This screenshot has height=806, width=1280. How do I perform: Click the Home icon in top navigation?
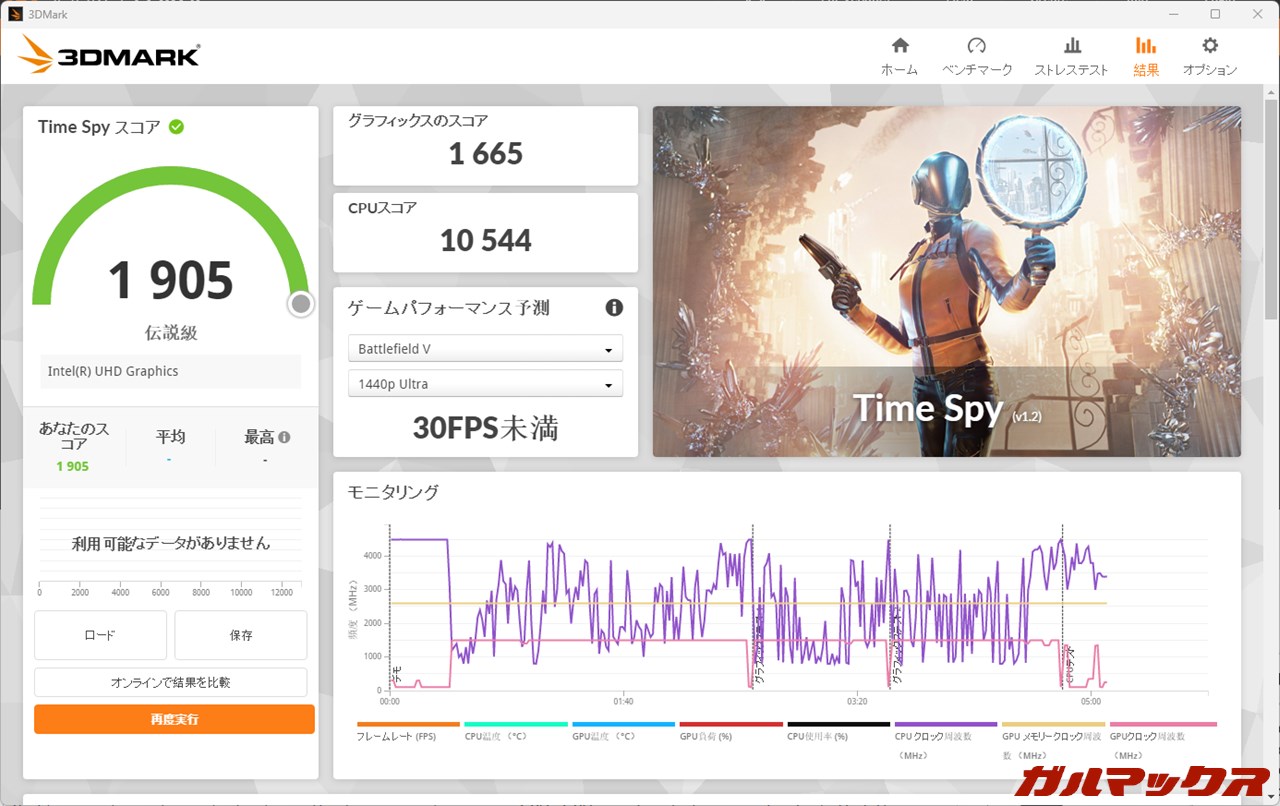899,46
